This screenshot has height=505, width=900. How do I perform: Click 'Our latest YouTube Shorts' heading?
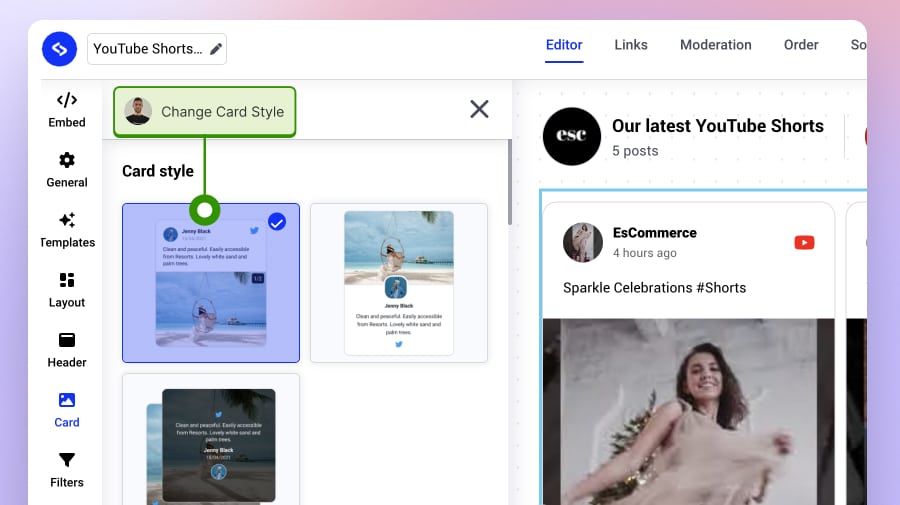717,126
